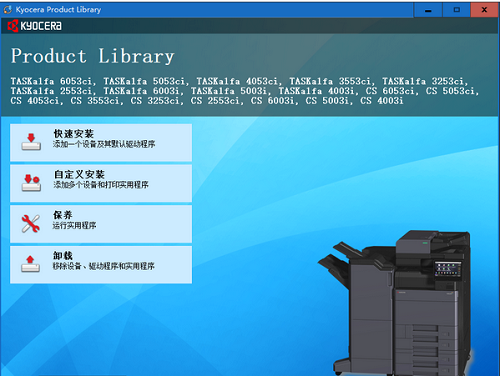This screenshot has height=376, width=500.
Task: Open 自定义安装 custom install
Action: [101, 183]
